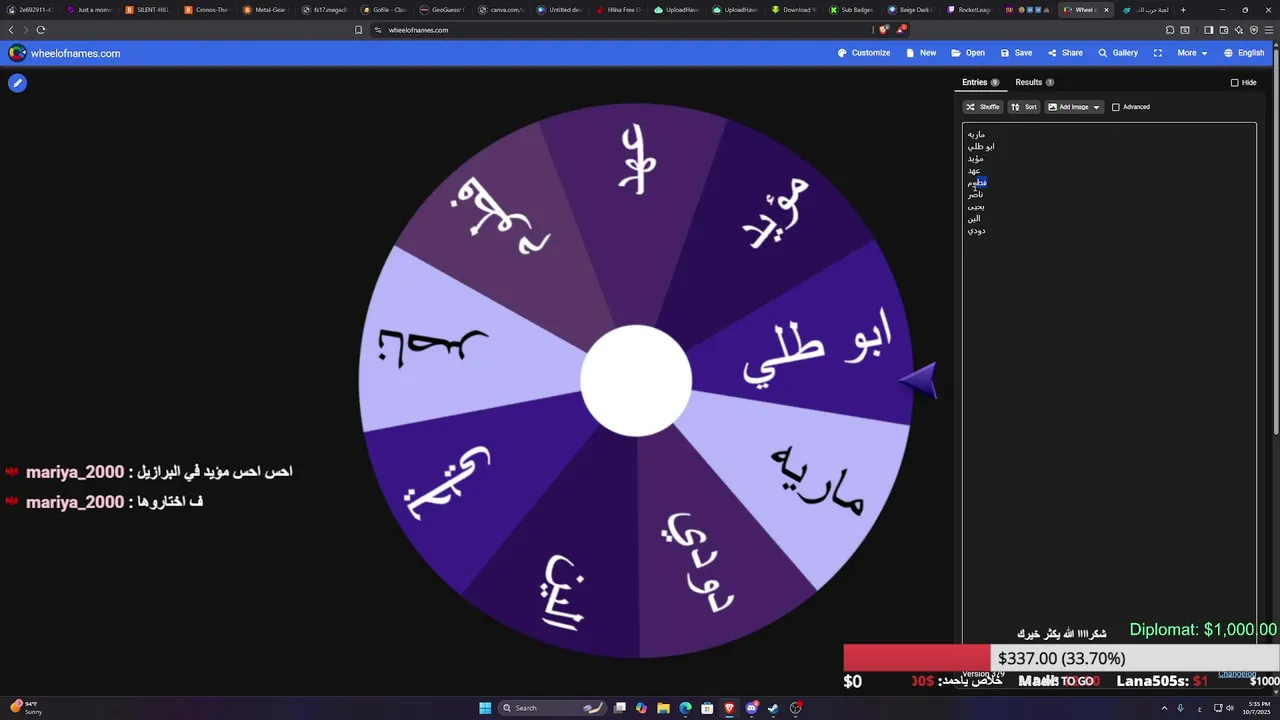1280x720 pixels.
Task: Open Microsoft Edge from taskbar
Action: (685, 708)
